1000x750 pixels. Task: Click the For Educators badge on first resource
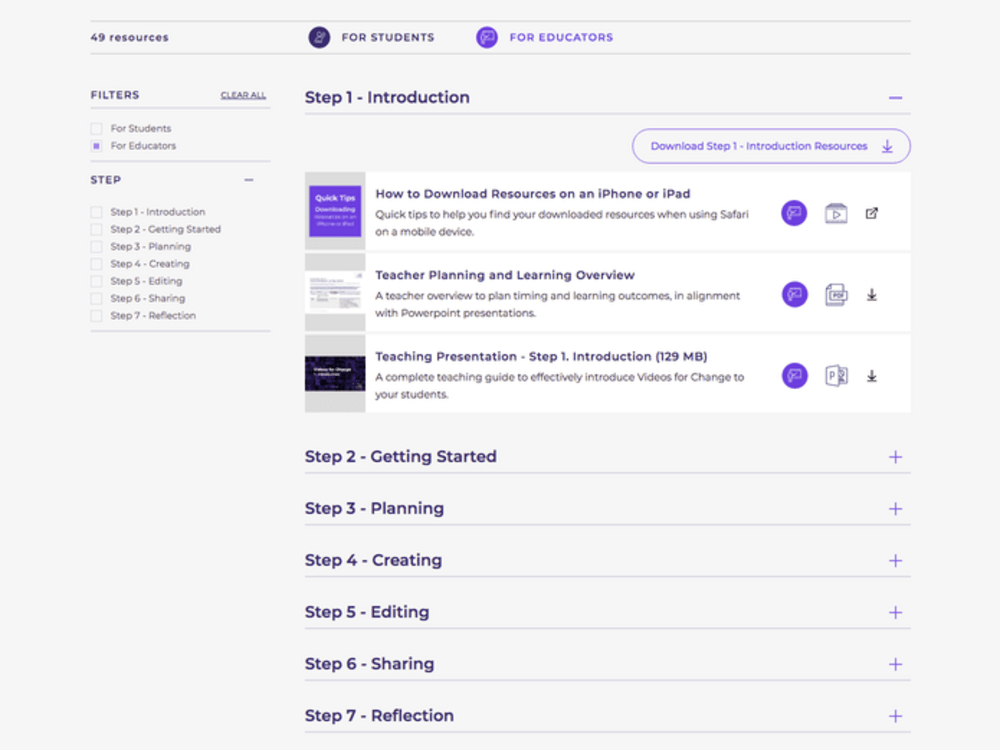point(793,213)
